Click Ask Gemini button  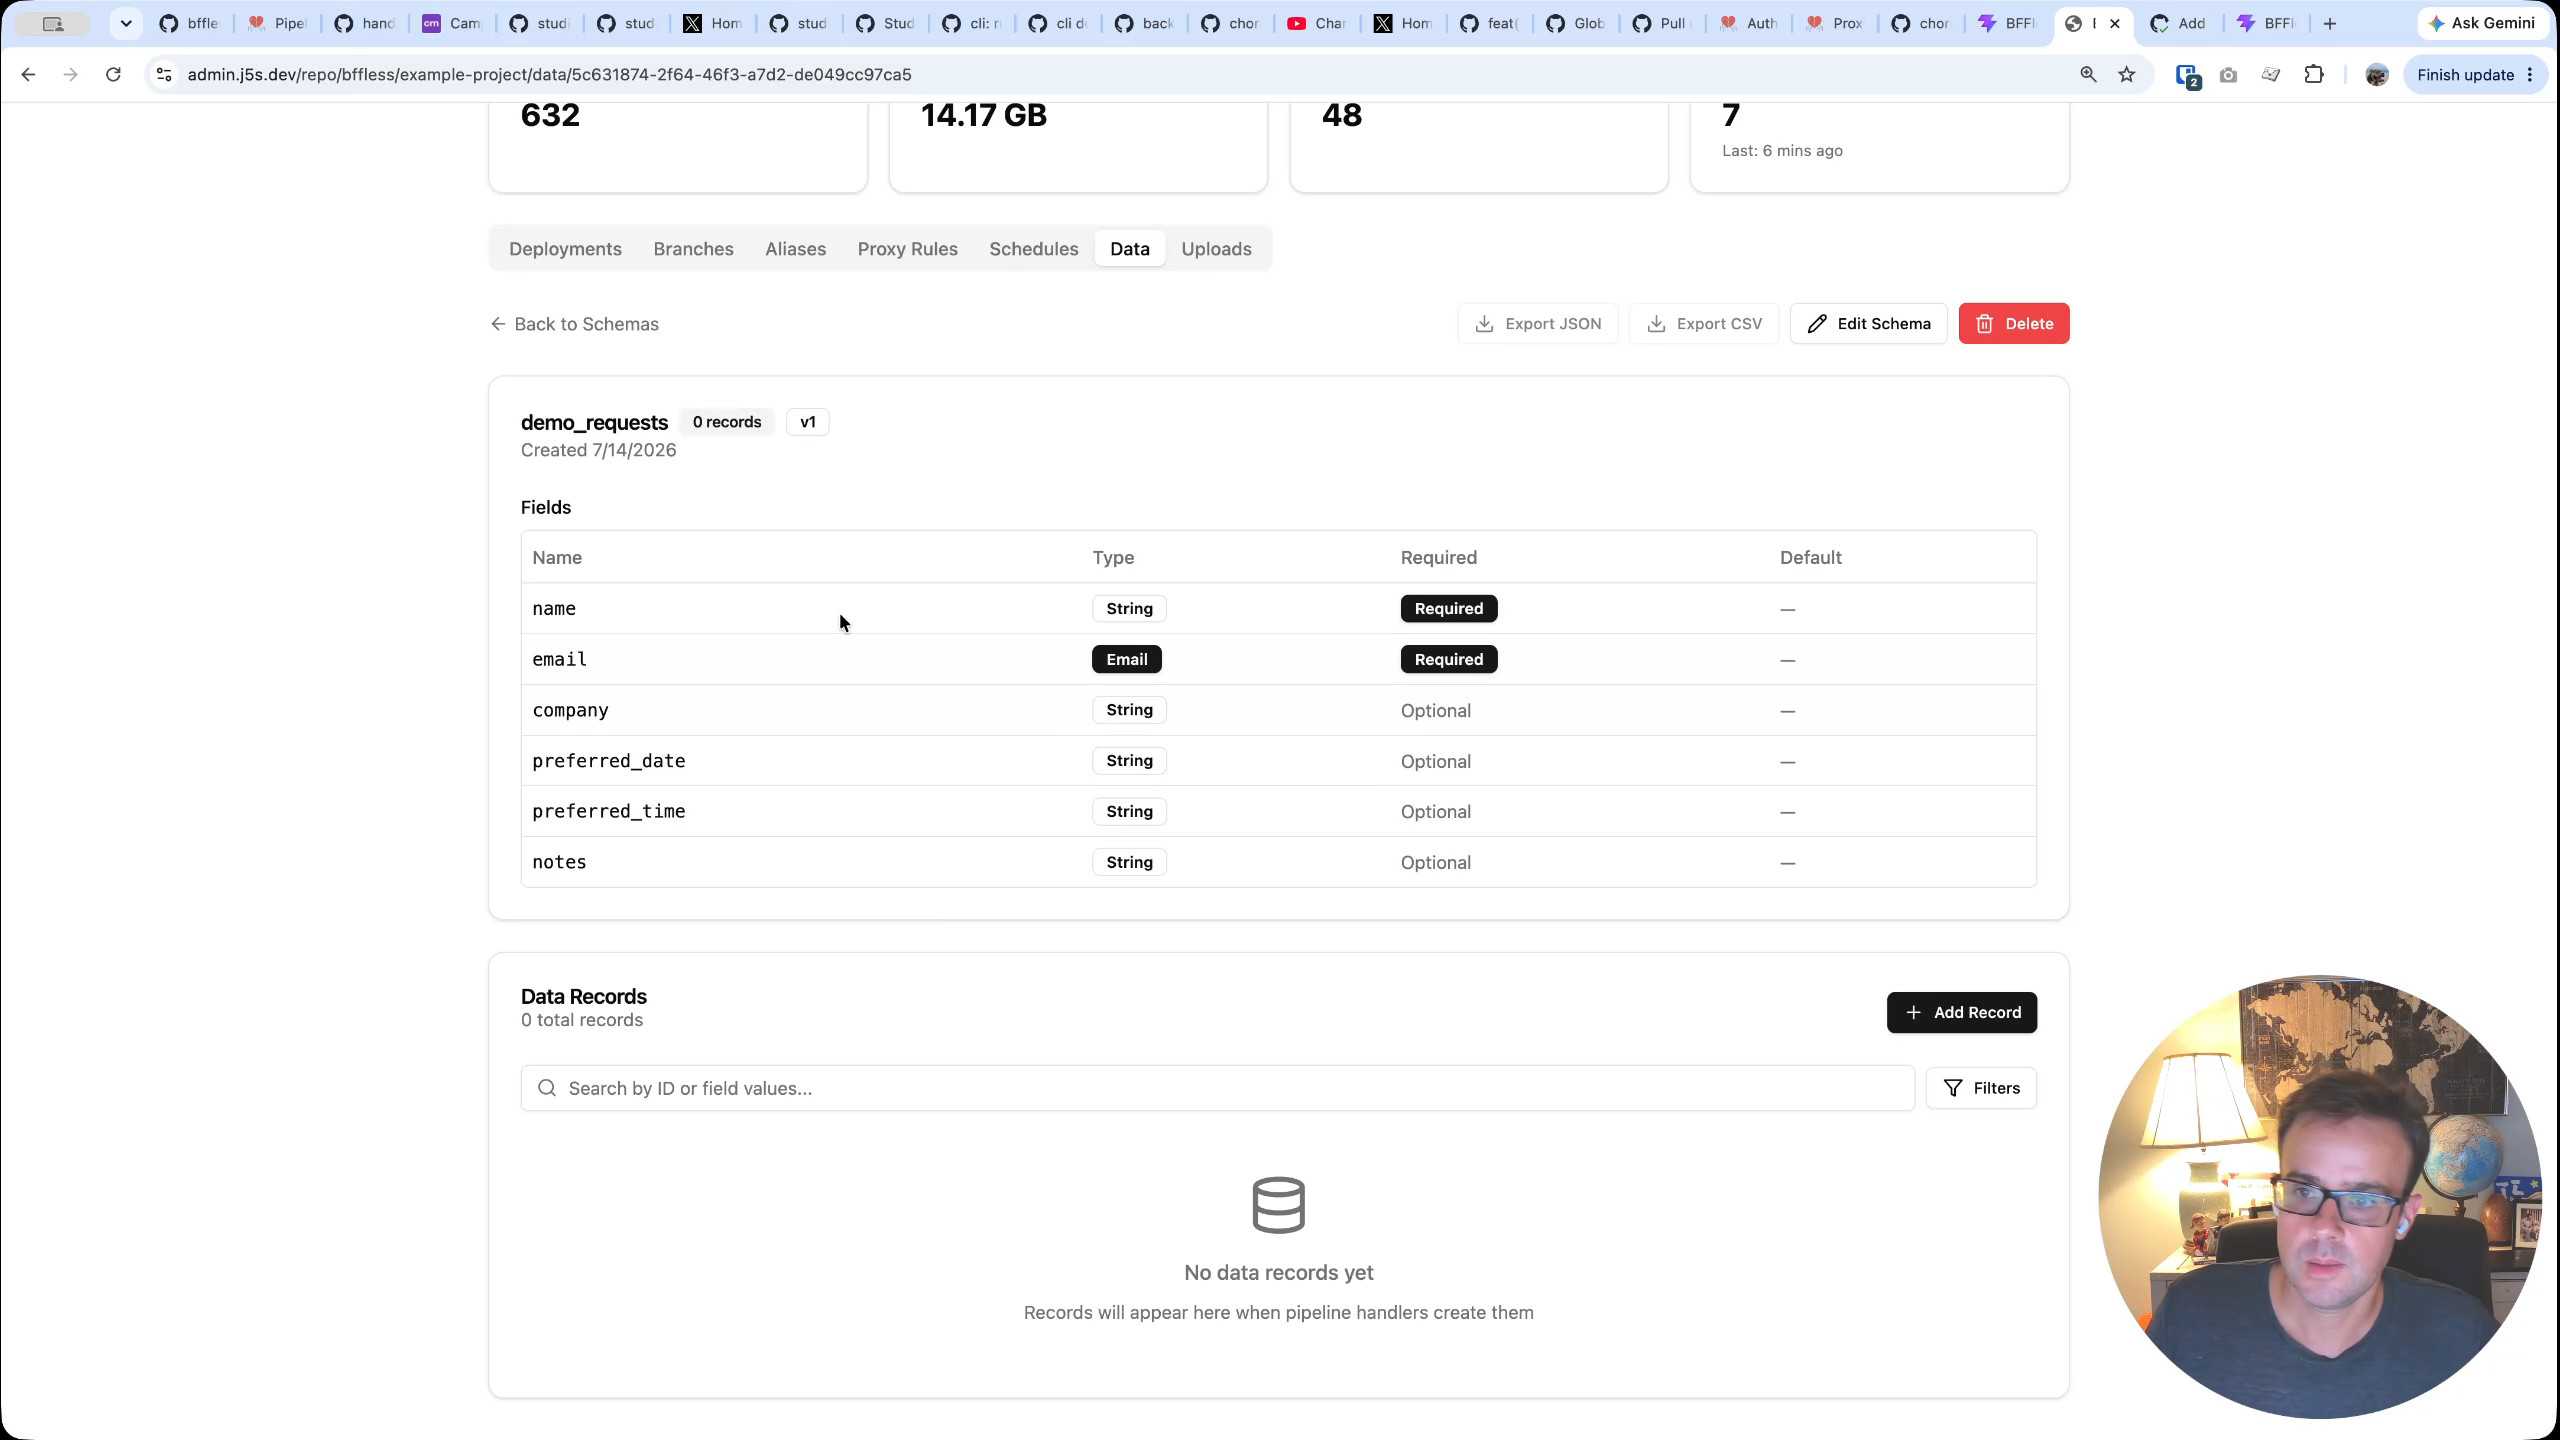tap(2482, 23)
